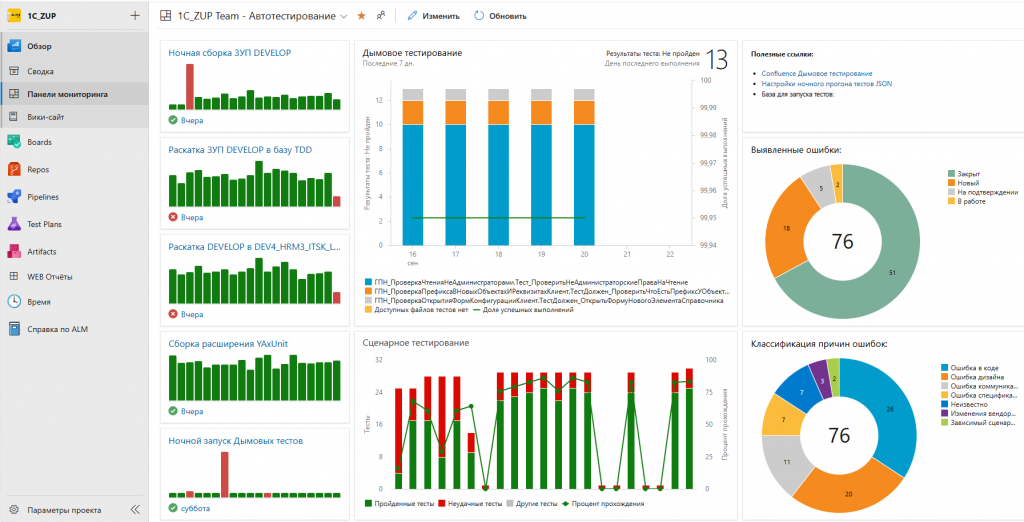Click the Обновить button

tap(501, 16)
